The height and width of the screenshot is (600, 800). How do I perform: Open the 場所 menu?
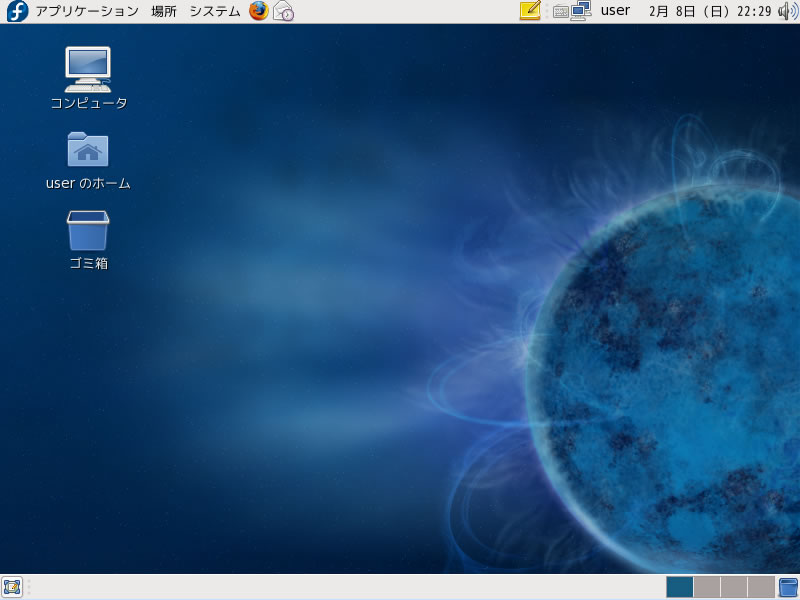coord(164,11)
